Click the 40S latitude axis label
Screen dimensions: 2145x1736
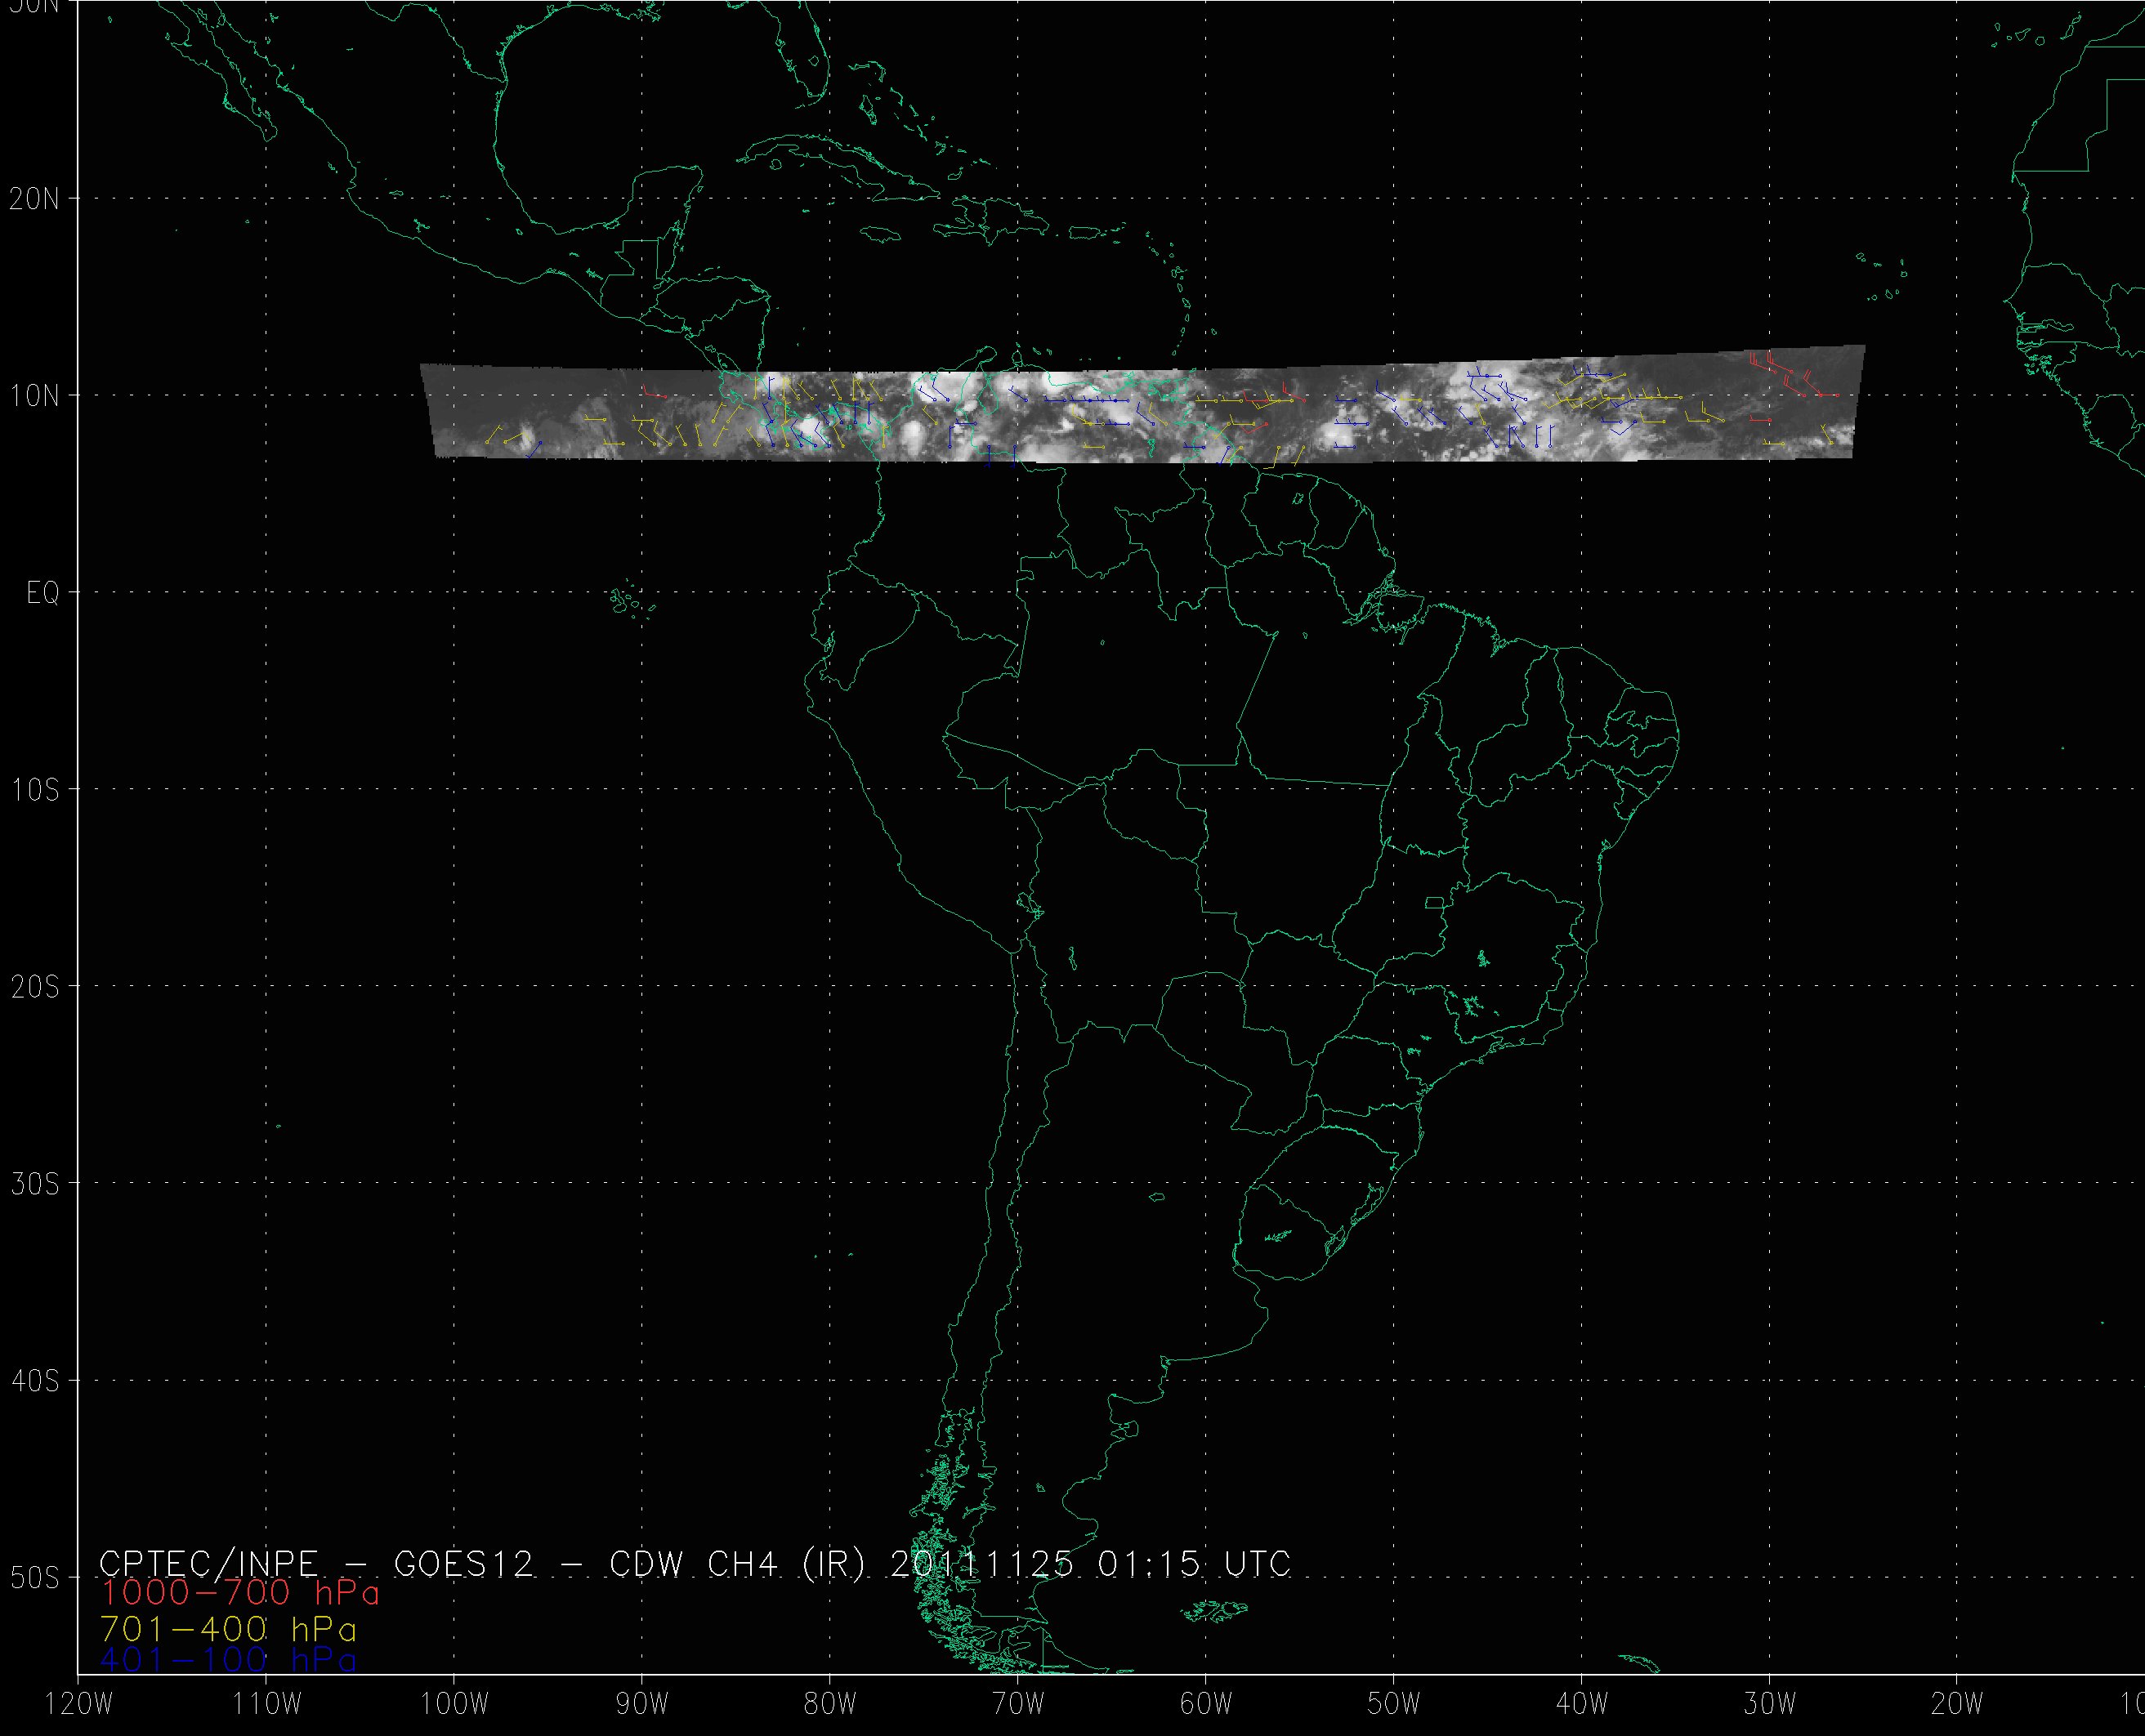coord(34,1381)
